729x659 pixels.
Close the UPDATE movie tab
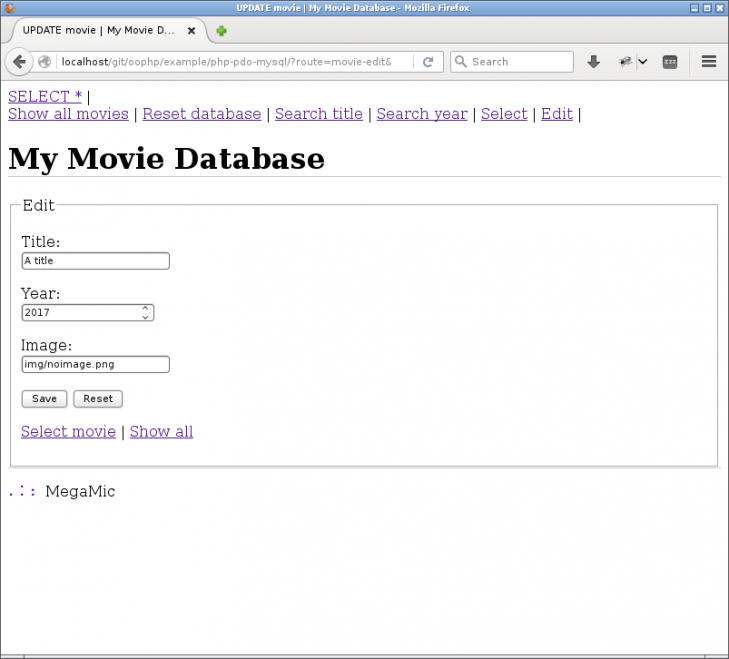click(x=191, y=31)
